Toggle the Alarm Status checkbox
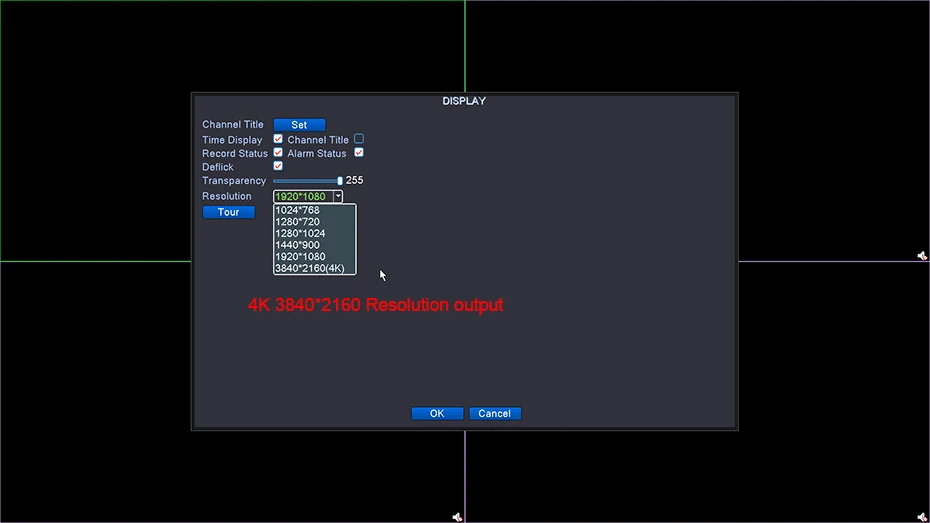 pos(359,152)
